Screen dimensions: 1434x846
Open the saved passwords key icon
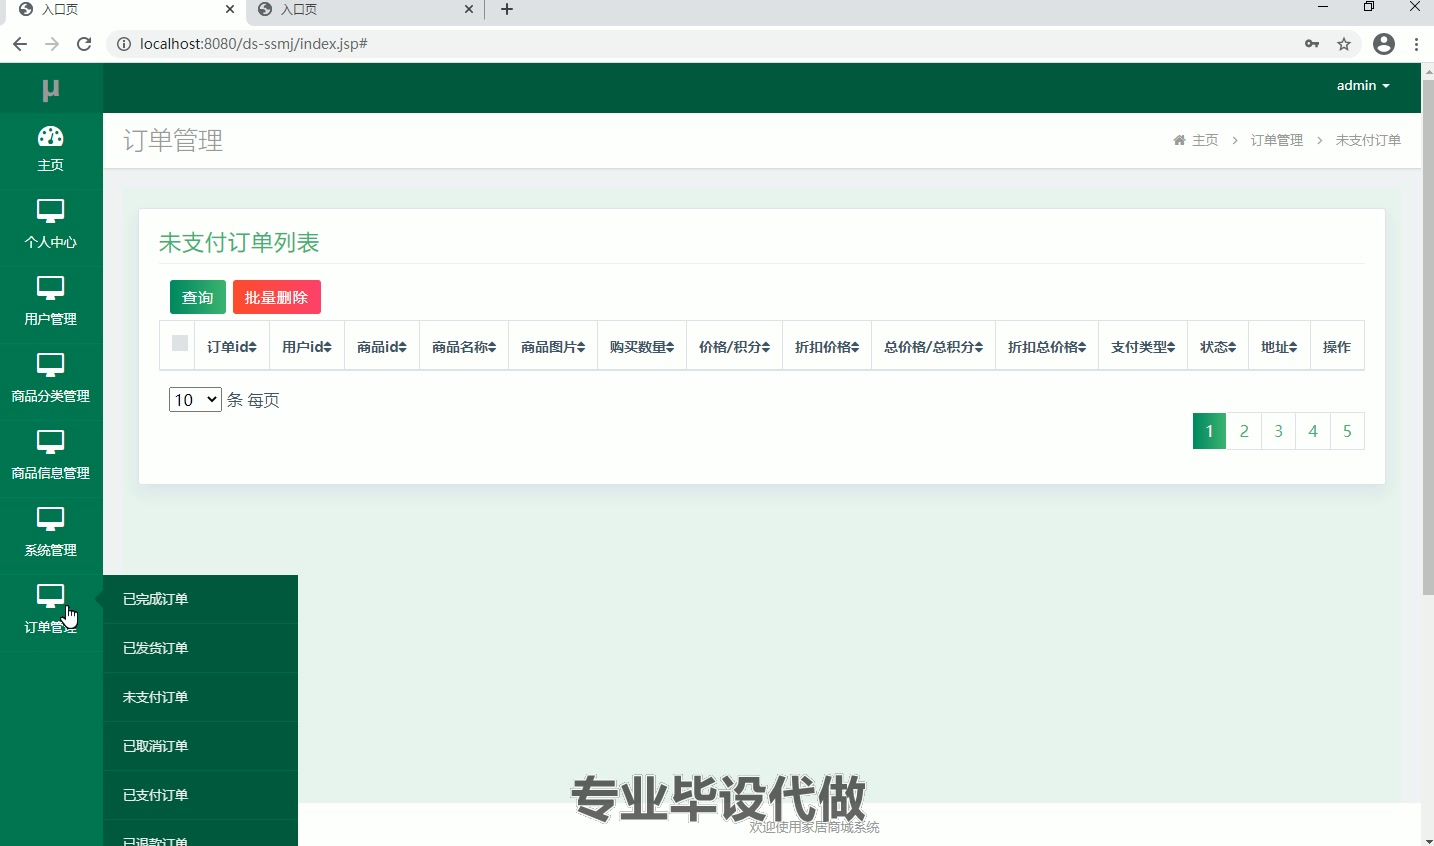pyautogui.click(x=1312, y=44)
